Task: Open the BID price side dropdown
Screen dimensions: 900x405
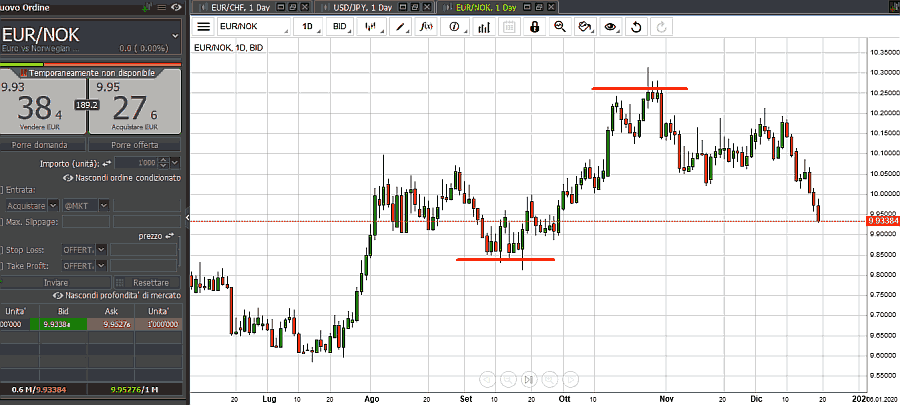Action: tap(341, 27)
